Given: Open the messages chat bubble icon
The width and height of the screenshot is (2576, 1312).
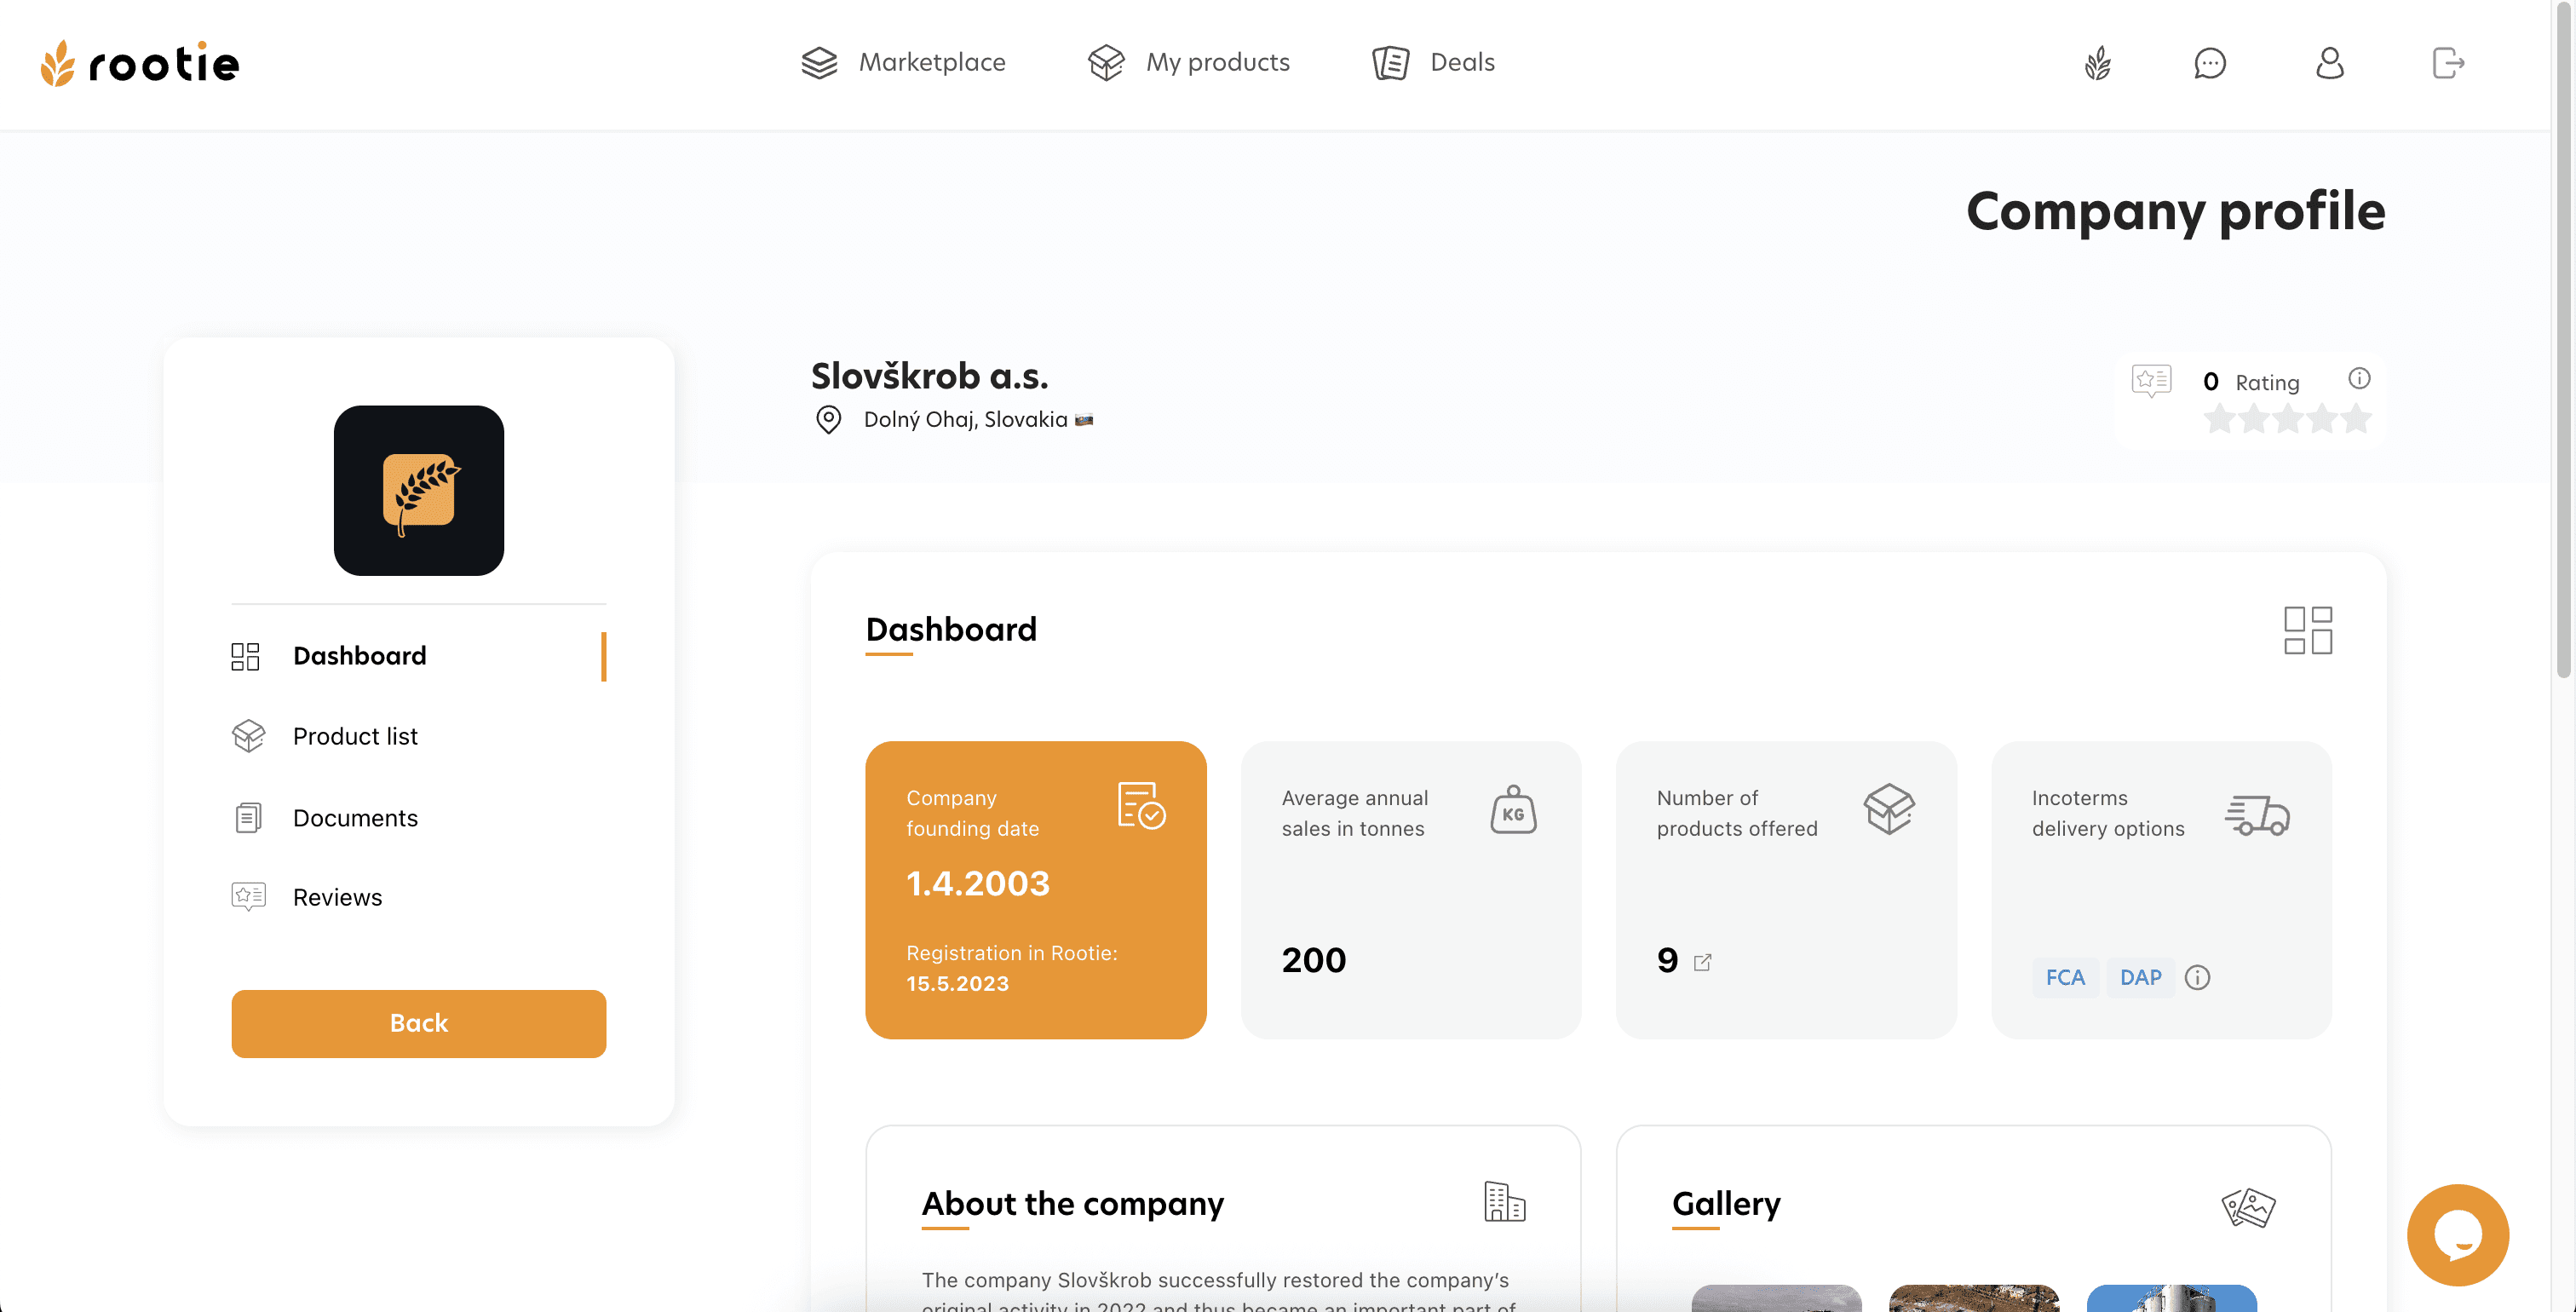Looking at the screenshot, I should click(x=2210, y=63).
